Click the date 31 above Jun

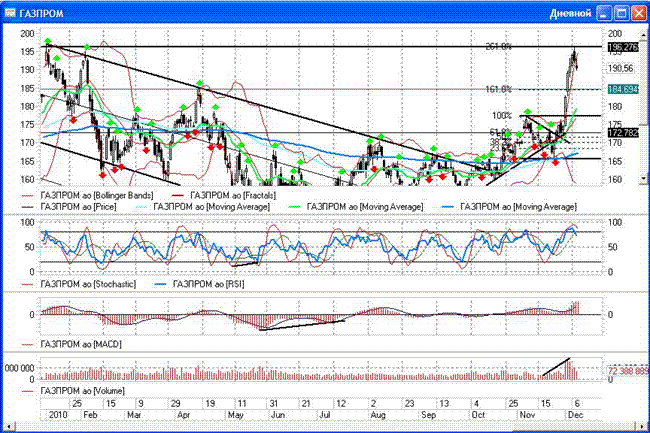[x=274, y=404]
